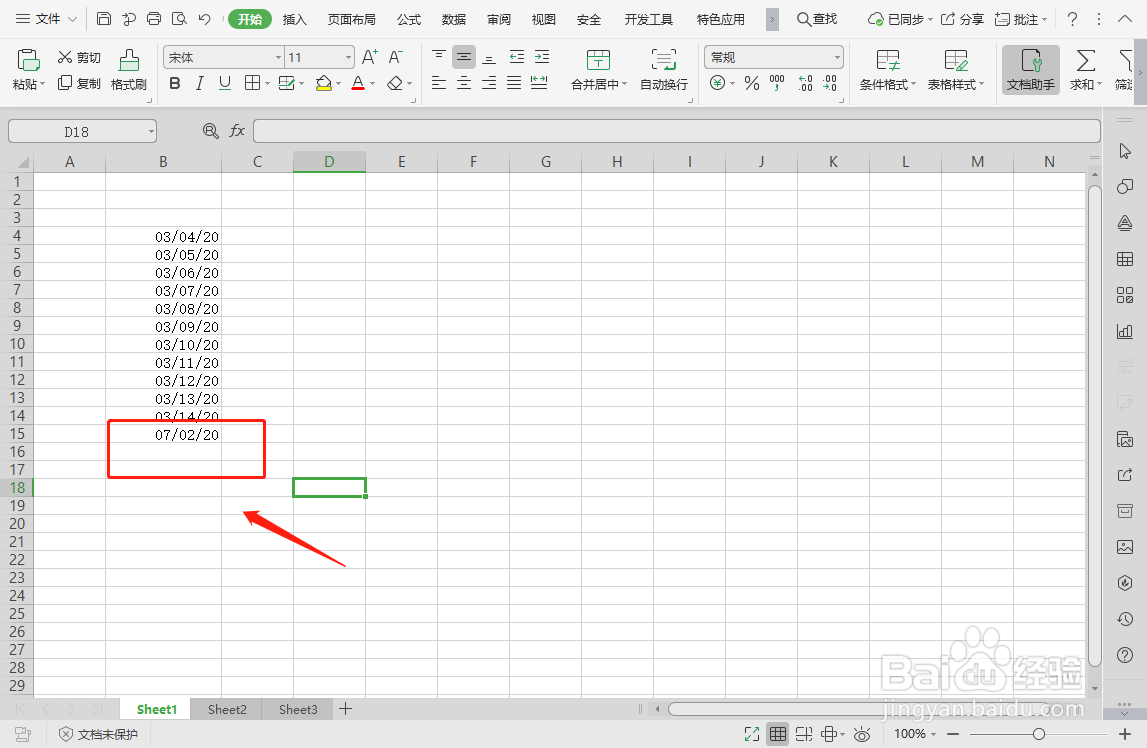
Task: Open the Sheet3 worksheet tab
Action: 298,709
